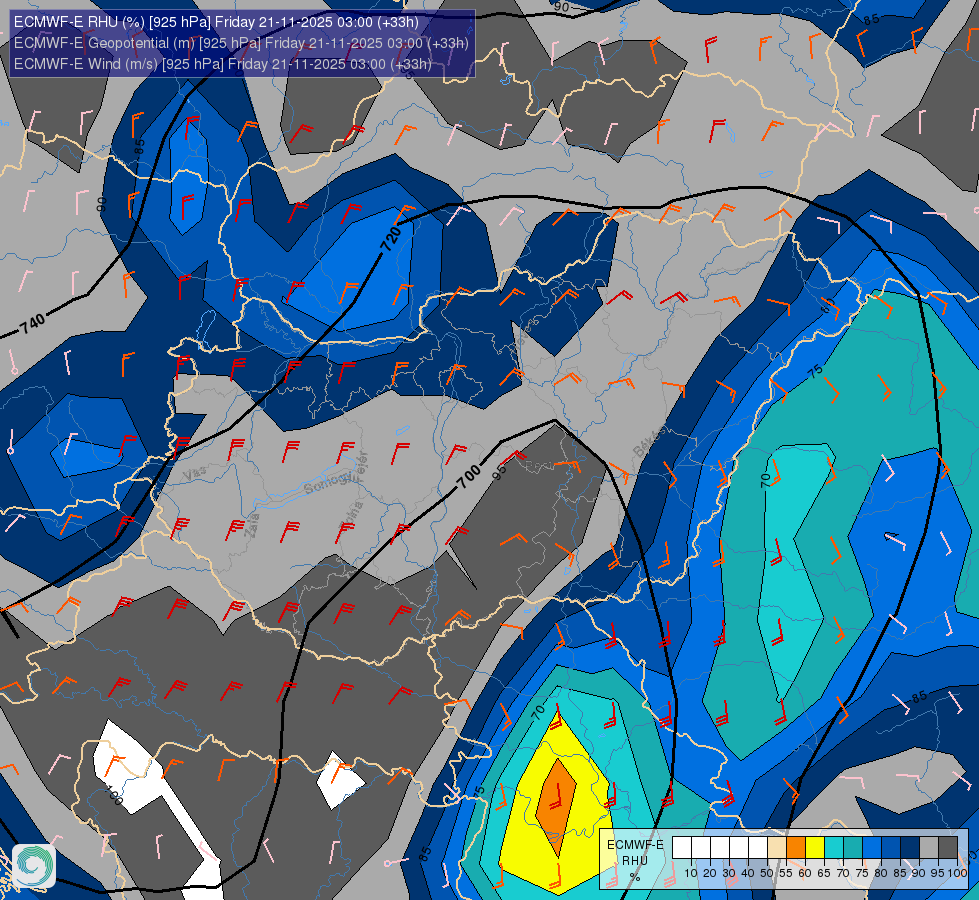This screenshot has width=979, height=900.
Task: Click the ECMWF-E Geopotential (m) title line
Action: click(241, 43)
